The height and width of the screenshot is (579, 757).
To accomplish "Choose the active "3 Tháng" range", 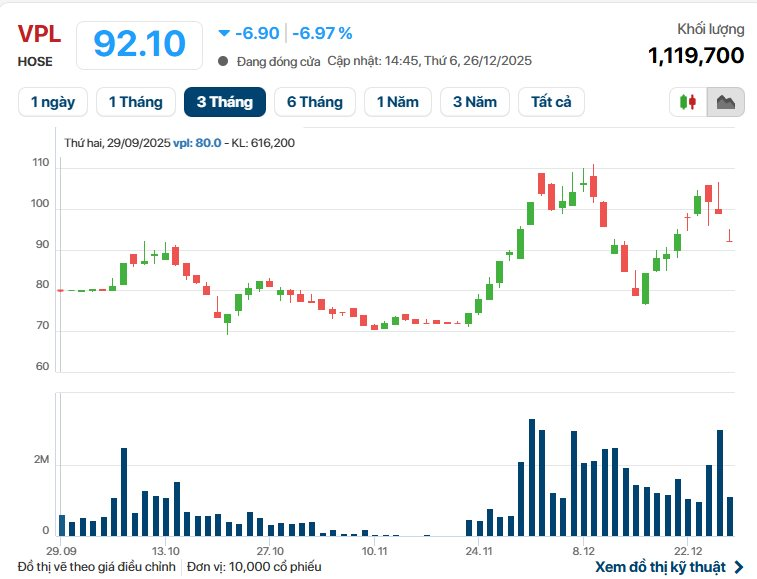I will (225, 102).
